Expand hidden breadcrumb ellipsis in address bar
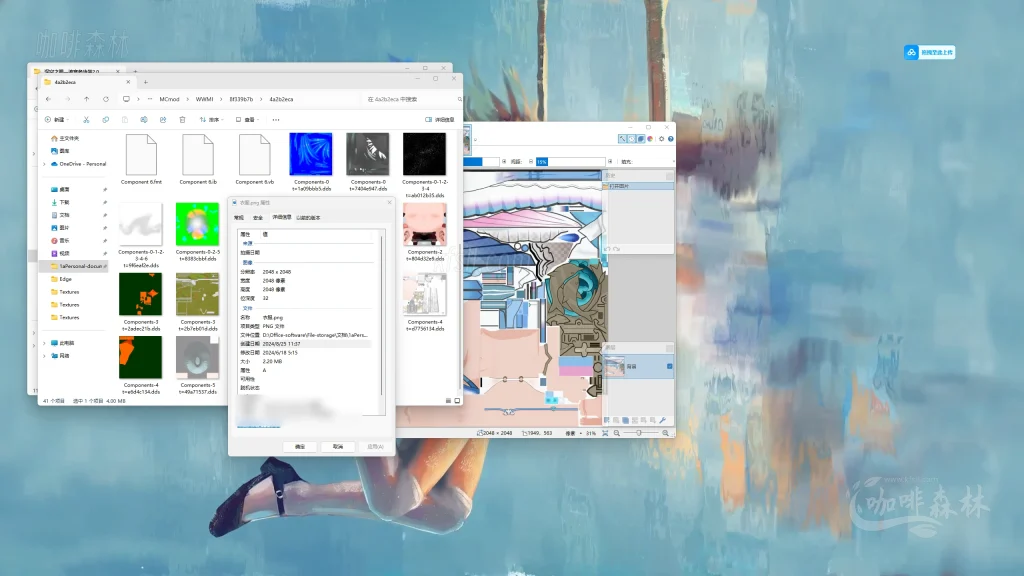This screenshot has width=1024, height=576. pyautogui.click(x=150, y=99)
